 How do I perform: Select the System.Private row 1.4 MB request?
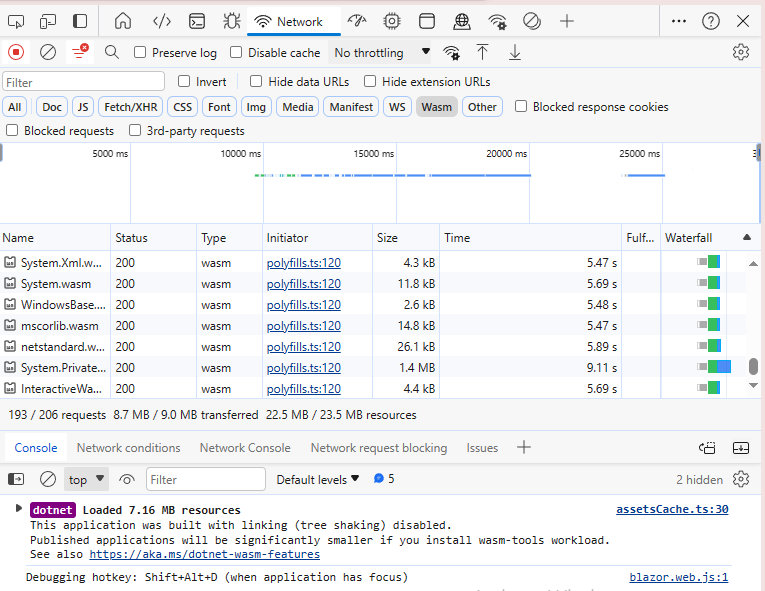pyautogui.click(x=373, y=367)
